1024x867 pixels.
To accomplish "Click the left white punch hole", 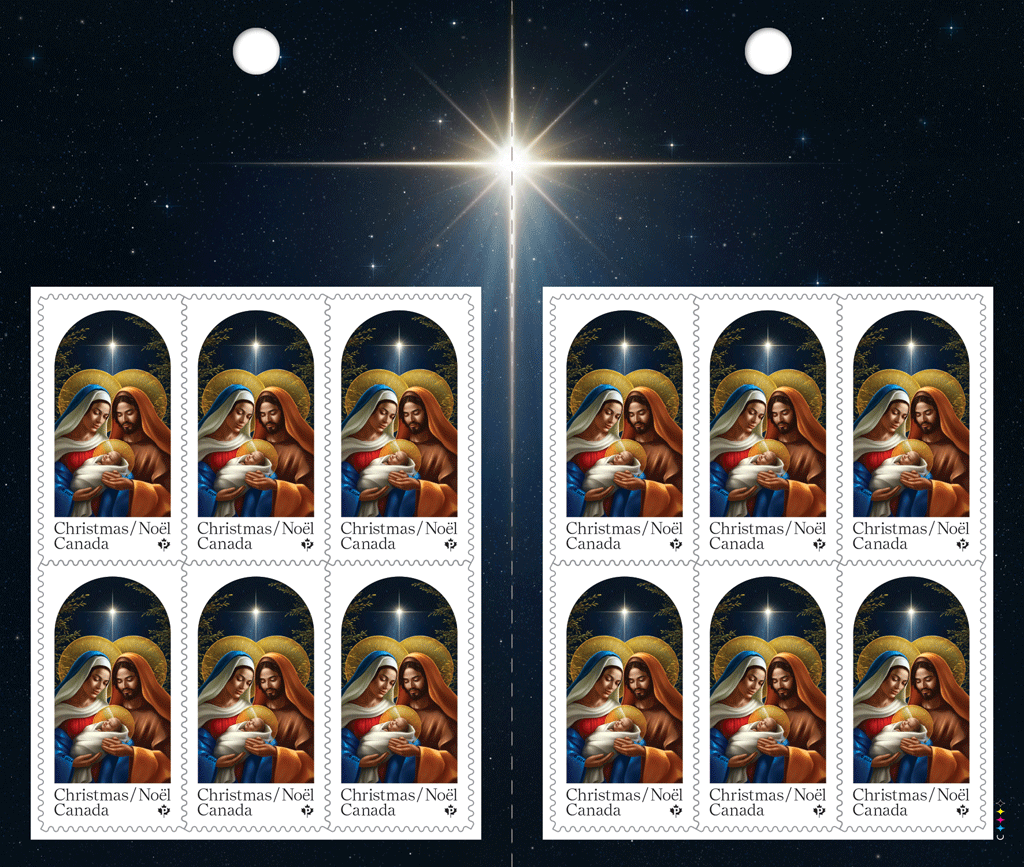I will click(257, 51).
